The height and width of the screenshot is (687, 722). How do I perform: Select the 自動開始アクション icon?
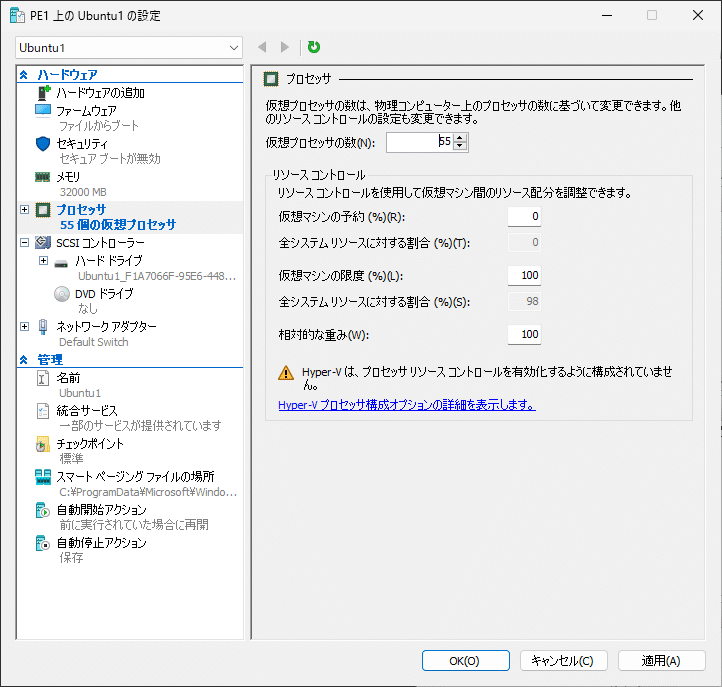pyautogui.click(x=42, y=510)
